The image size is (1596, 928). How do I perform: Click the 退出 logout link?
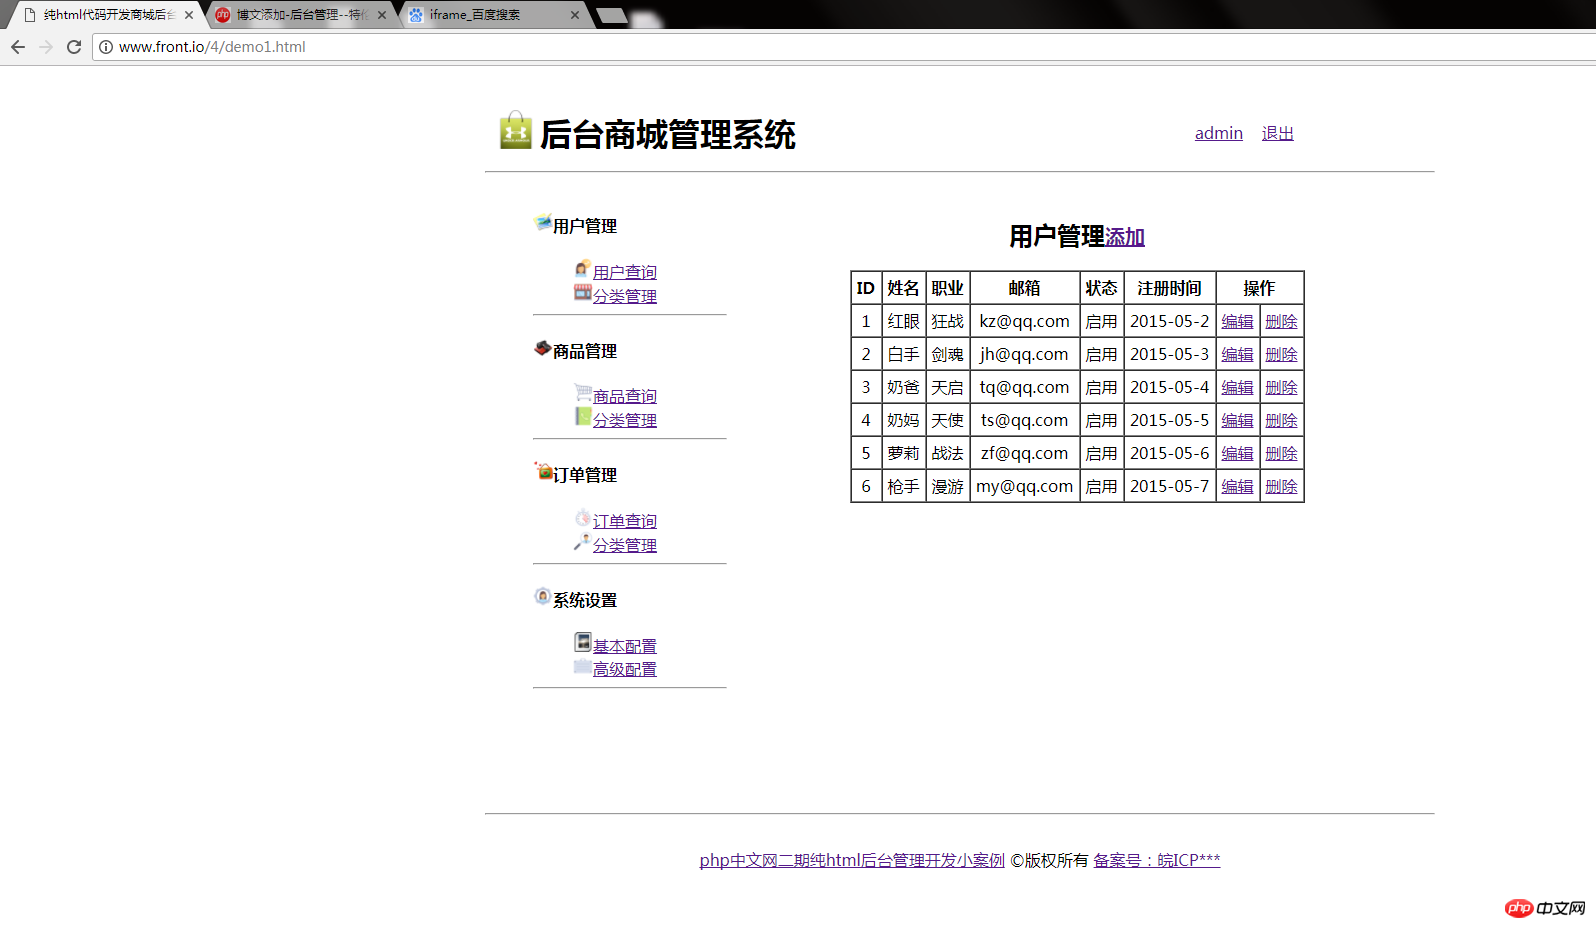[1278, 133]
